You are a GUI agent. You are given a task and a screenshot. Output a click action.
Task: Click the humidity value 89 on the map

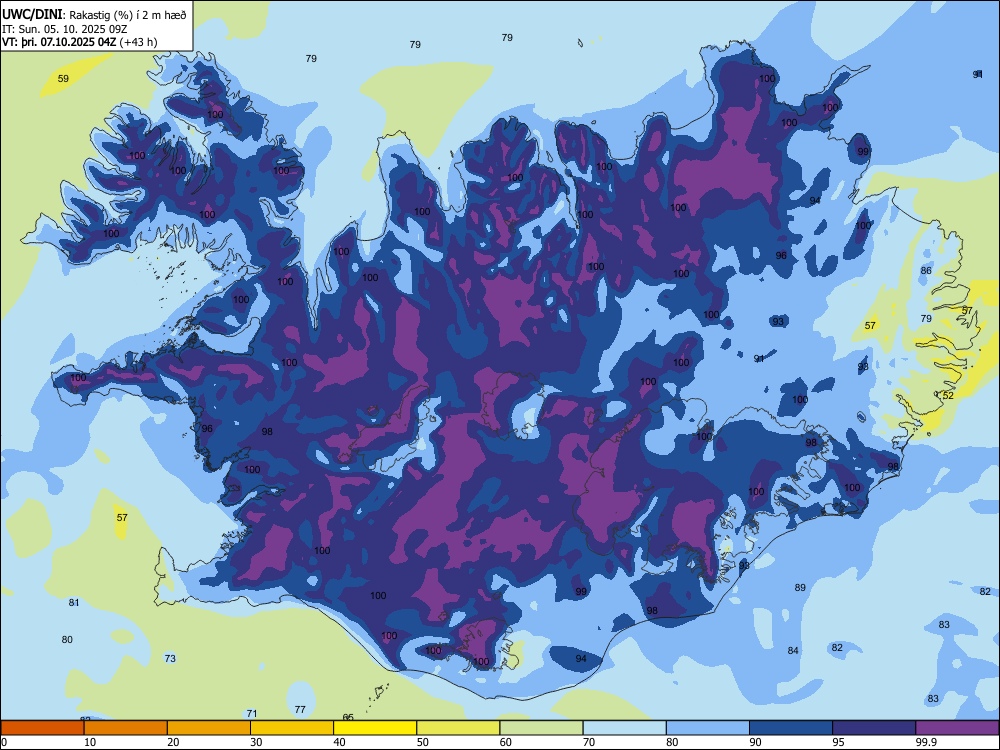click(800, 587)
